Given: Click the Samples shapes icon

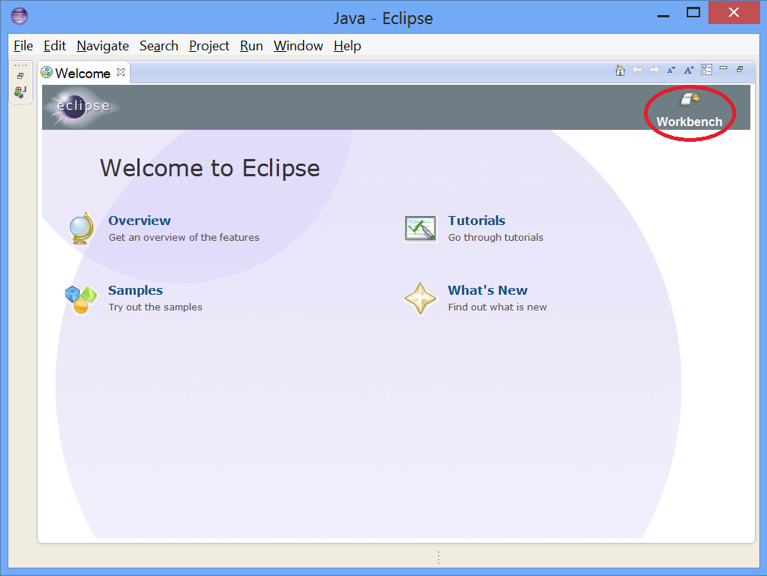Looking at the screenshot, I should coord(81,299).
